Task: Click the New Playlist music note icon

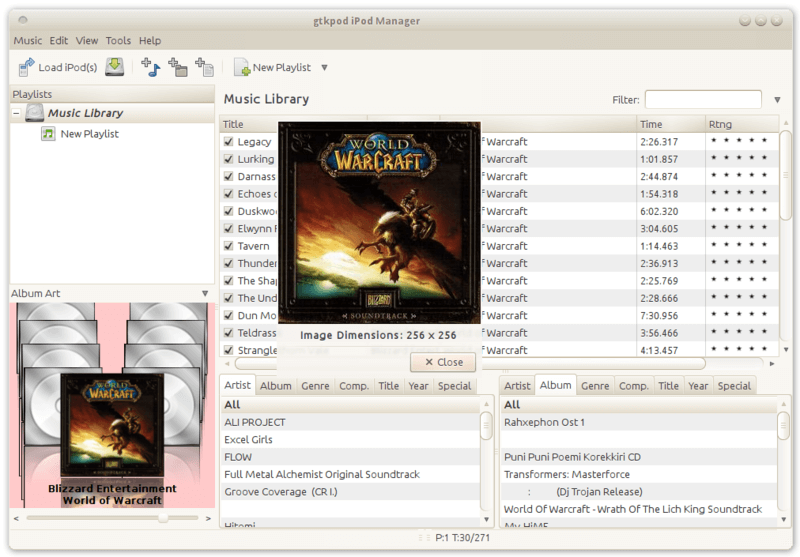Action: (48, 134)
